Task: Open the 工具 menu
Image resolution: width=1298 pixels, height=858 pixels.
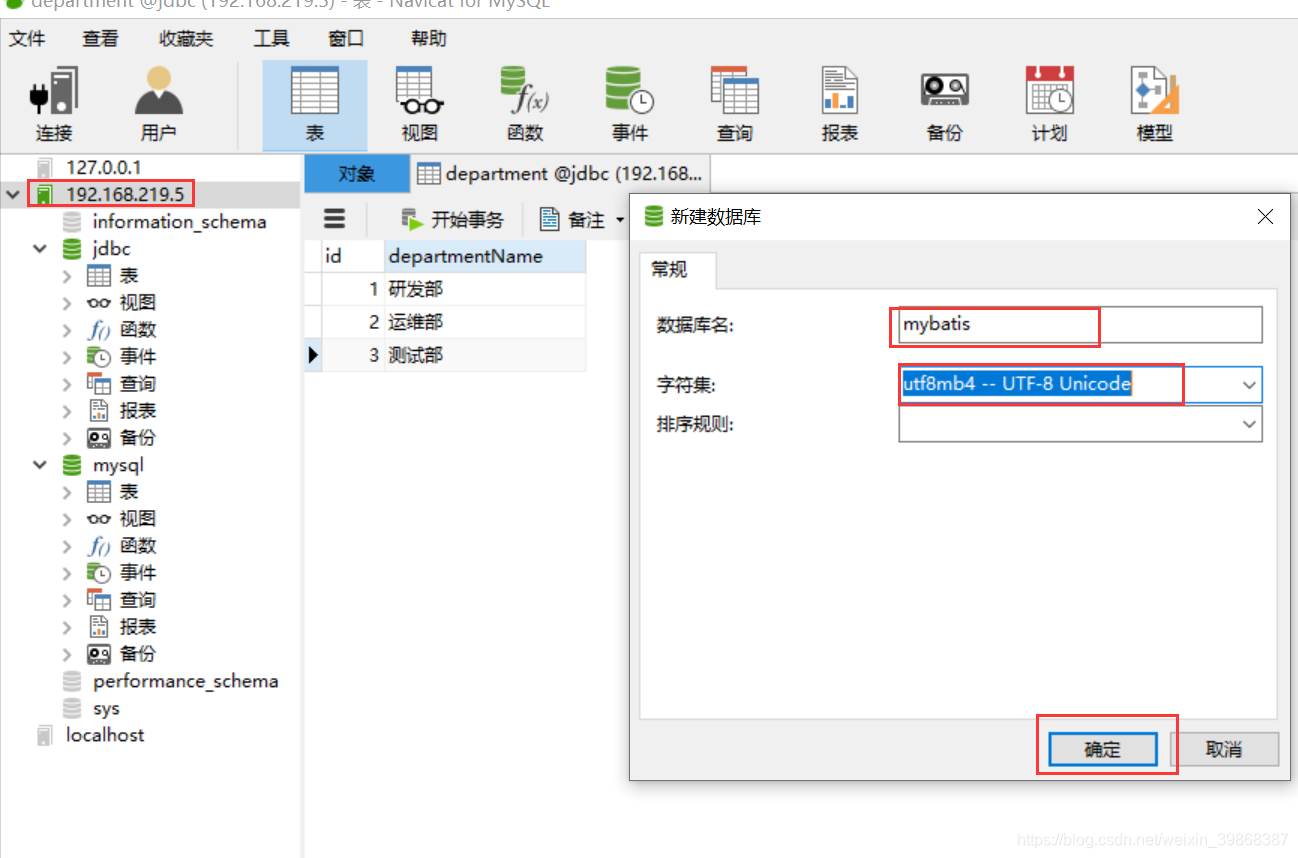Action: (x=271, y=39)
